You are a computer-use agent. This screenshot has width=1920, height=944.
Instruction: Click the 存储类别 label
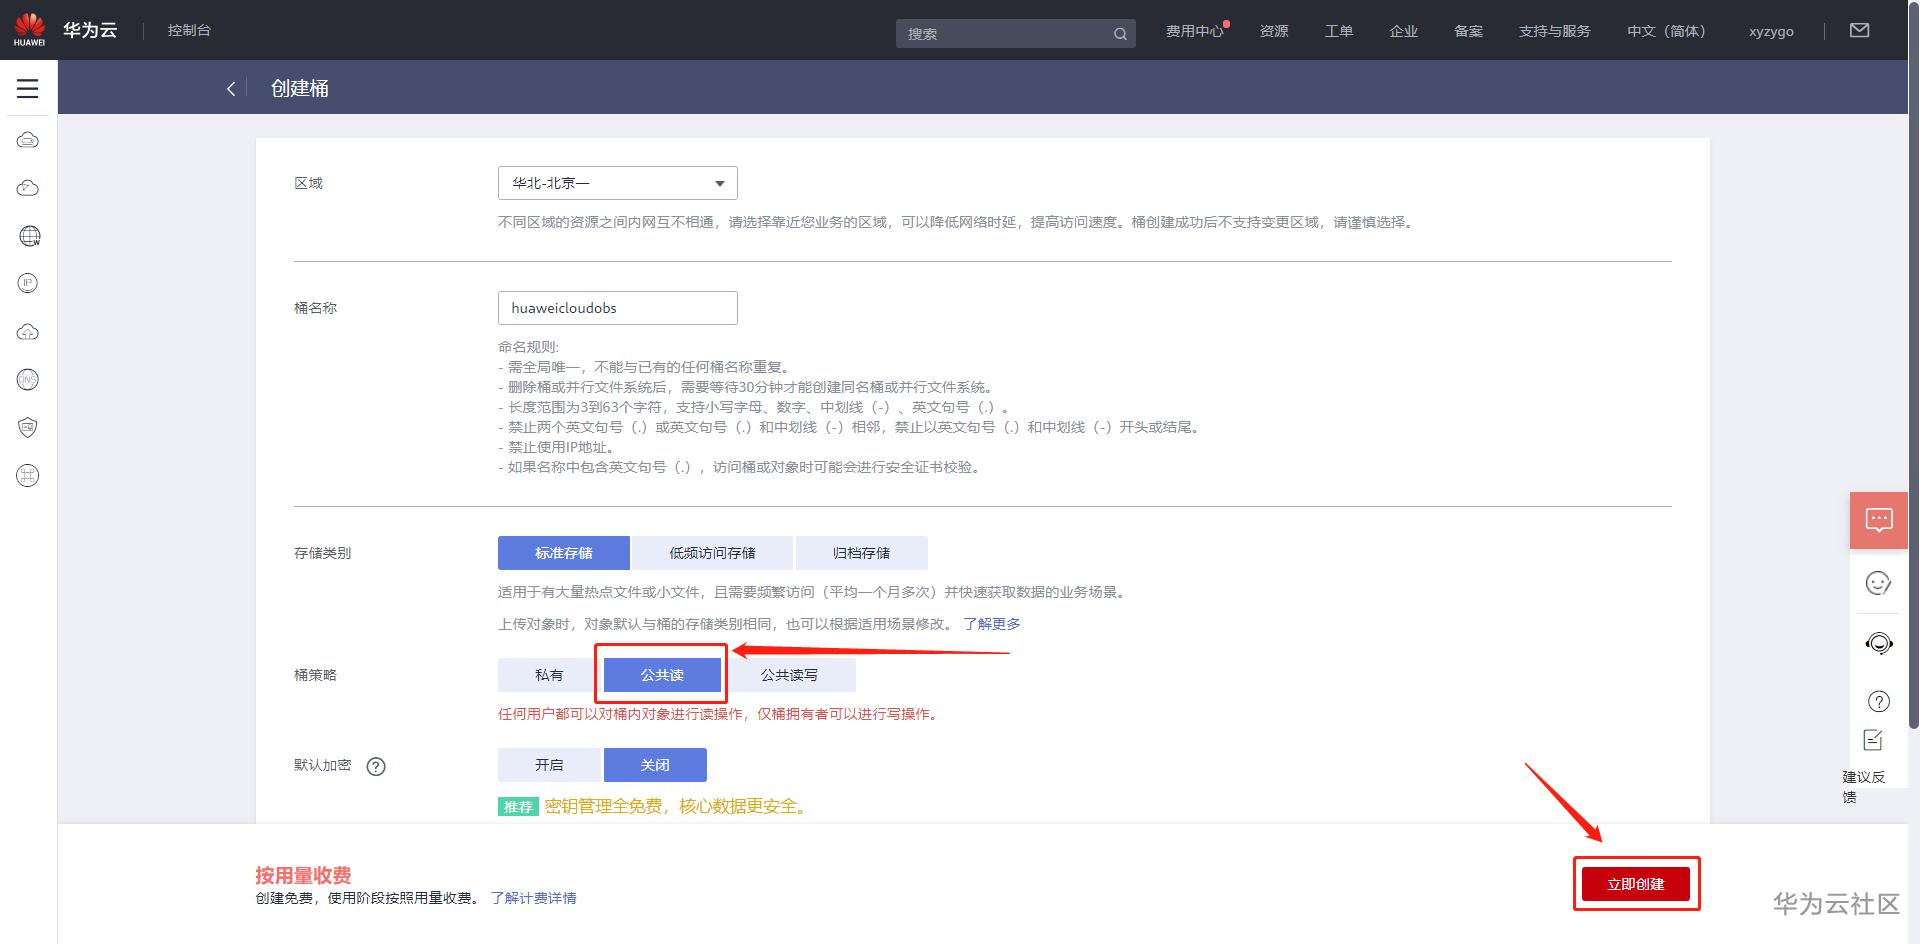click(322, 553)
